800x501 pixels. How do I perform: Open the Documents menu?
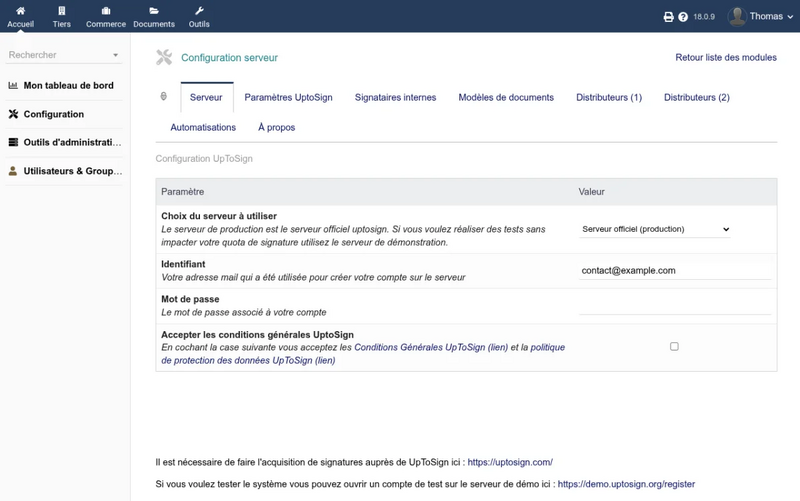click(154, 17)
